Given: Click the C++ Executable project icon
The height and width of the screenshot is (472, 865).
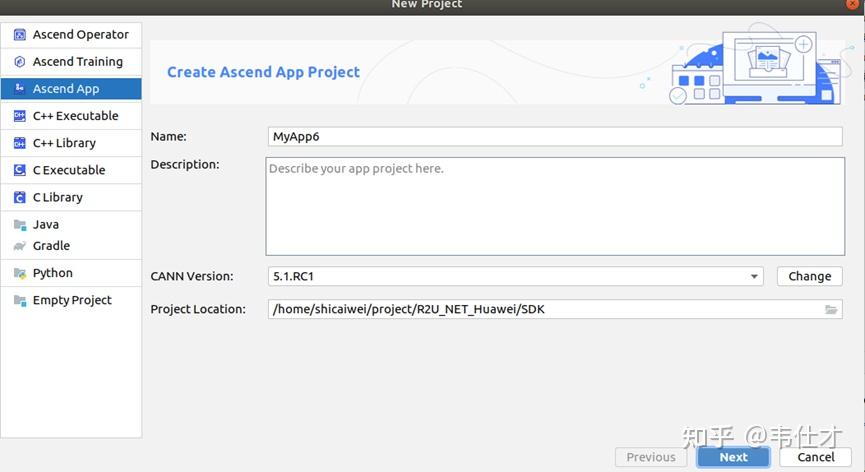Looking at the screenshot, I should [x=19, y=116].
